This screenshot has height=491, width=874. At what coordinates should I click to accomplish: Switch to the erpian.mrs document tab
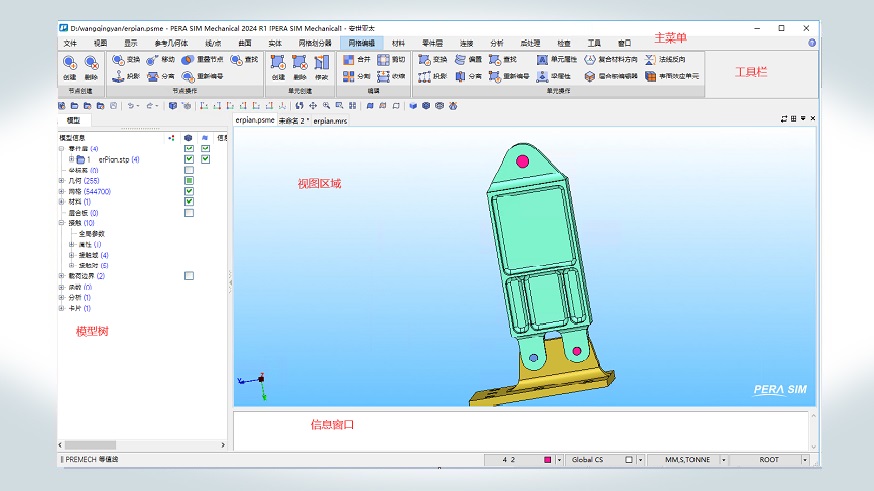(x=329, y=120)
